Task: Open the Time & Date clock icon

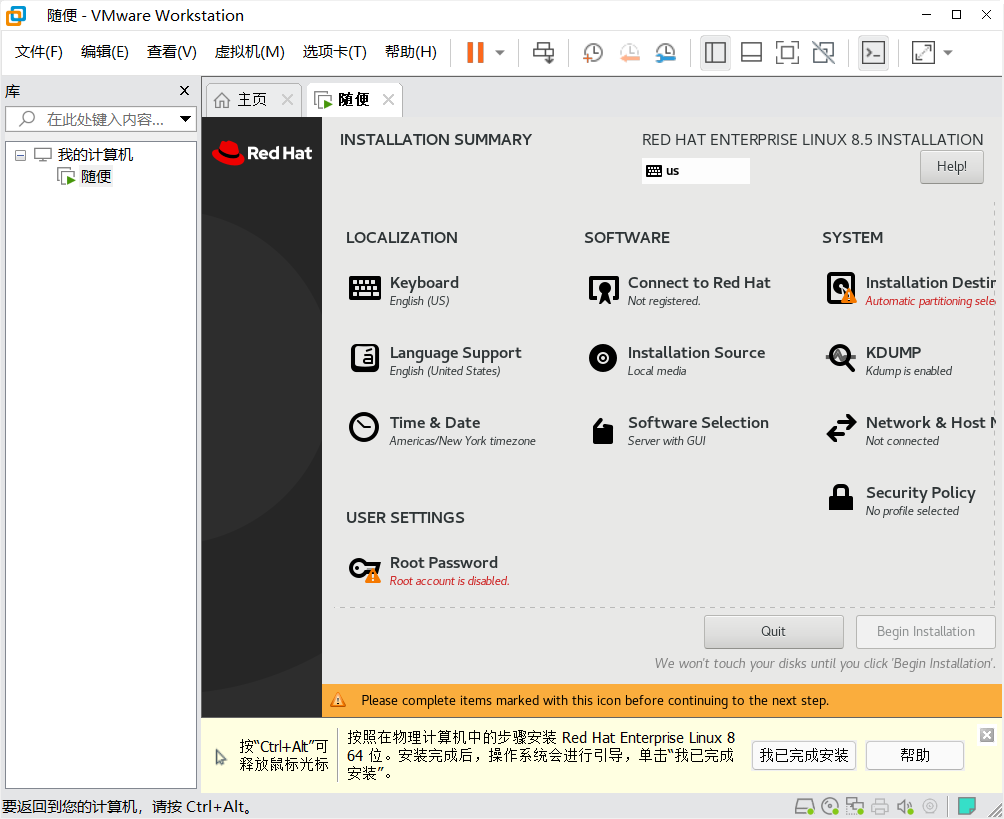Action: point(364,427)
